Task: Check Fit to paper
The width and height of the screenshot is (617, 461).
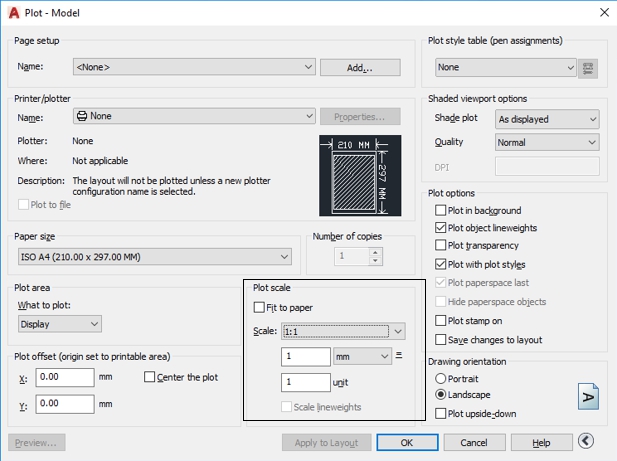Action: click(x=259, y=307)
